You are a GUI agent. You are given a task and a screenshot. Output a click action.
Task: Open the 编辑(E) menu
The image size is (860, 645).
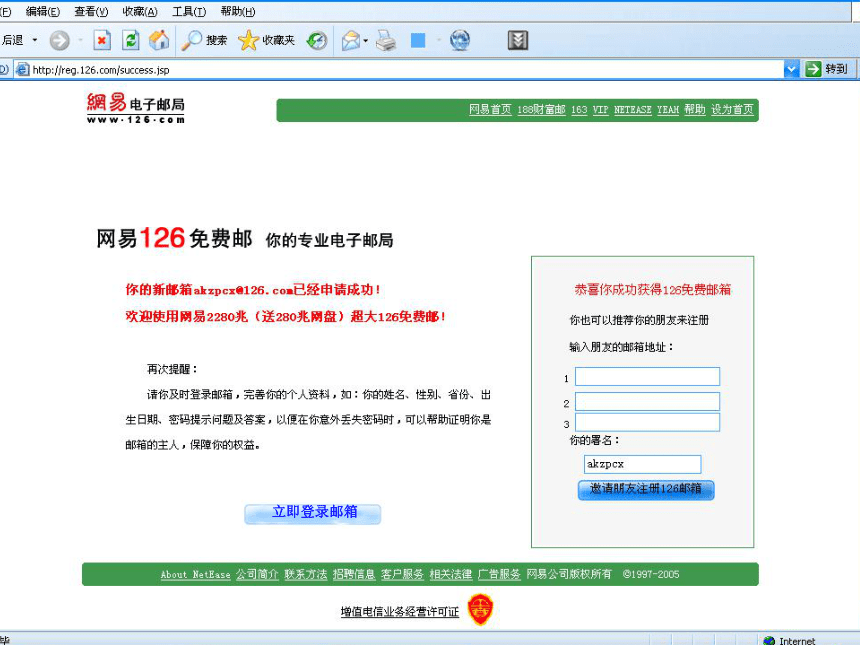(x=43, y=12)
